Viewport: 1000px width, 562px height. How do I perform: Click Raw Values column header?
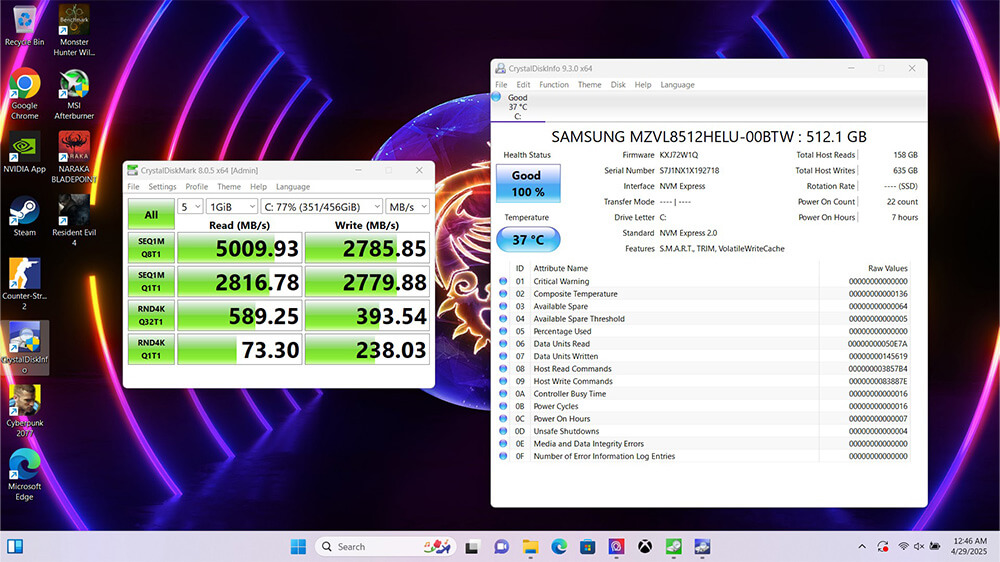[x=887, y=269]
